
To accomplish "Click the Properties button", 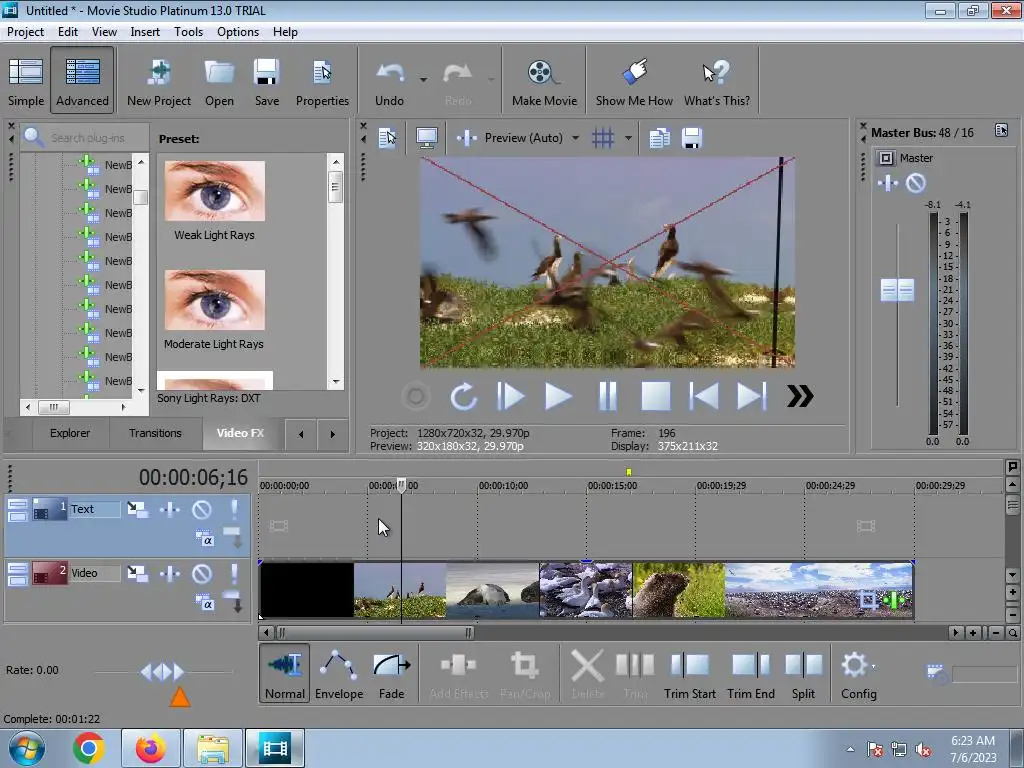I will [322, 81].
